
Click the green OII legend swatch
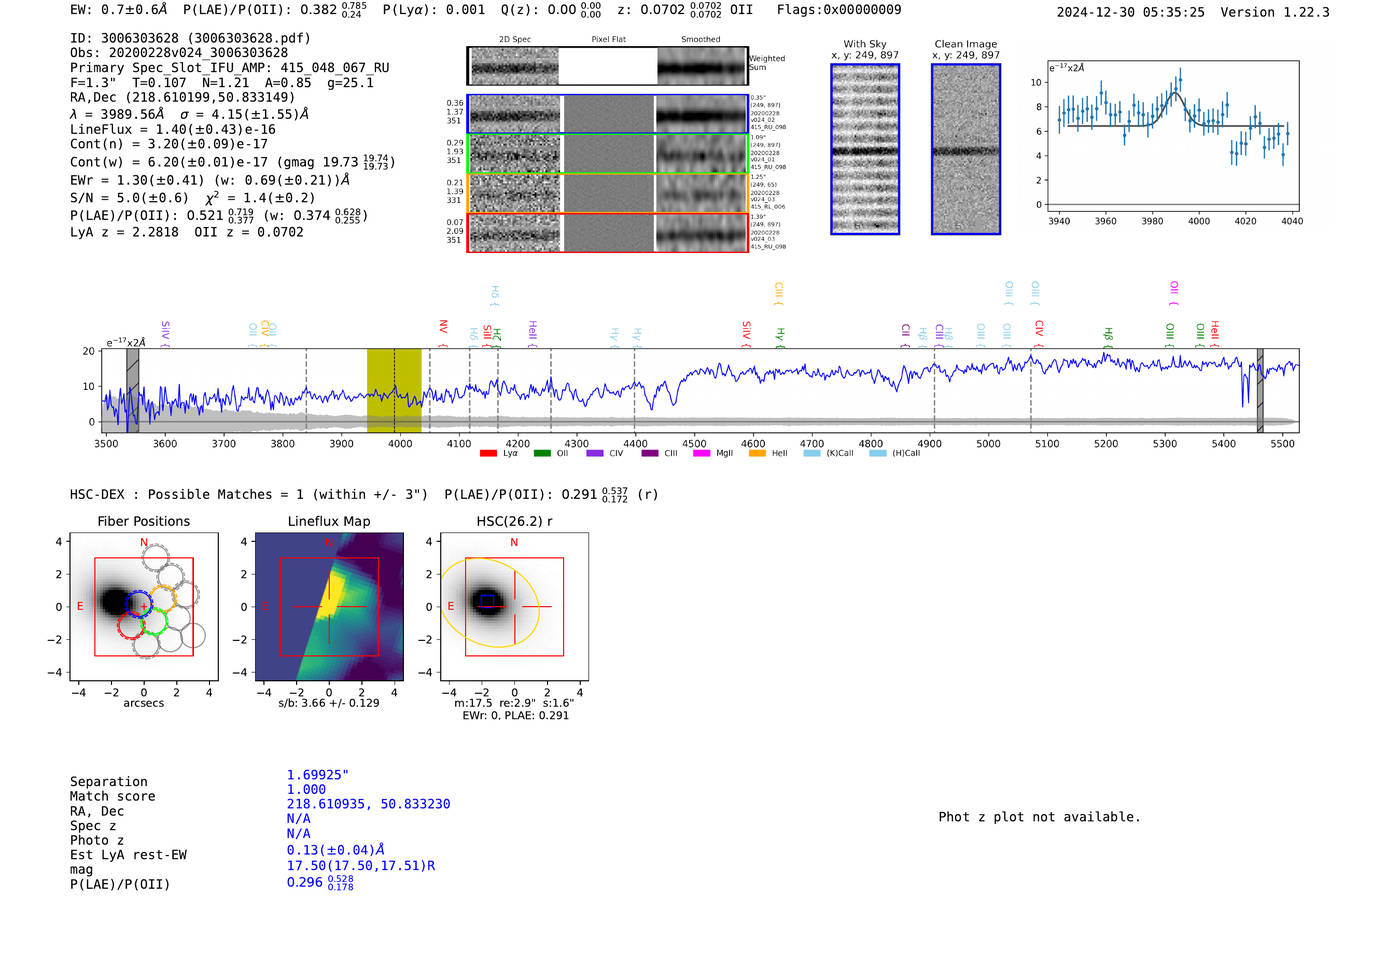point(542,453)
